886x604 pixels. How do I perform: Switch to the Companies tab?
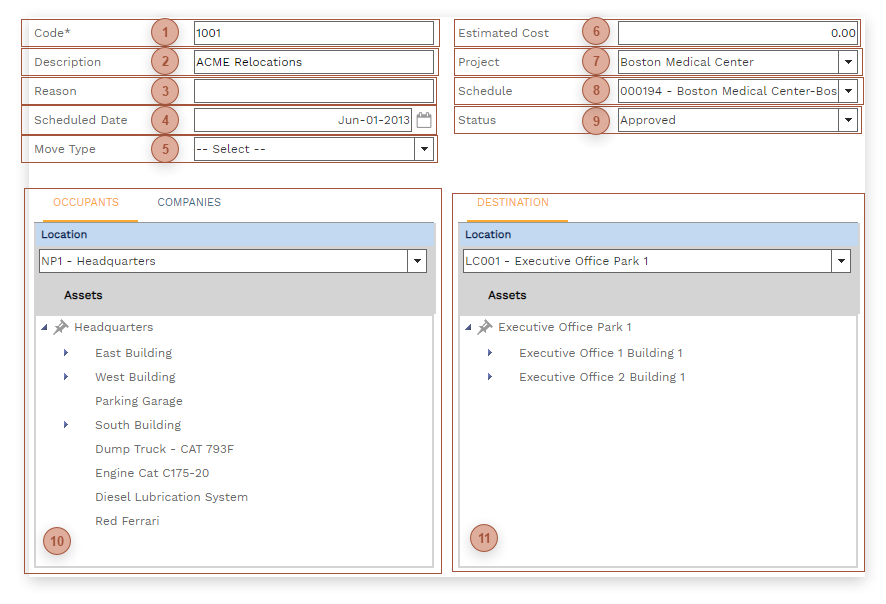[x=189, y=203]
